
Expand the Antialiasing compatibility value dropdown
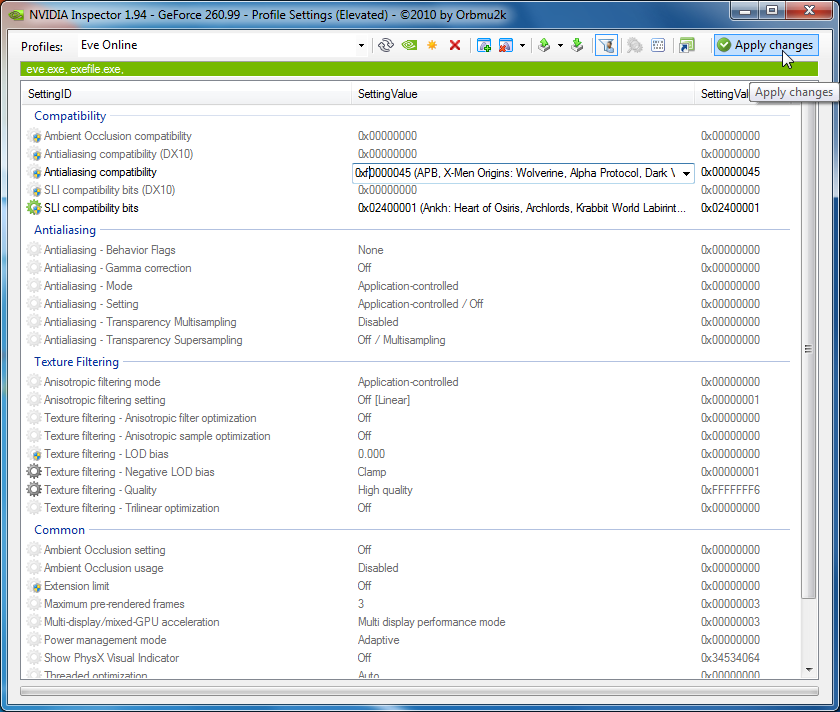pos(686,173)
